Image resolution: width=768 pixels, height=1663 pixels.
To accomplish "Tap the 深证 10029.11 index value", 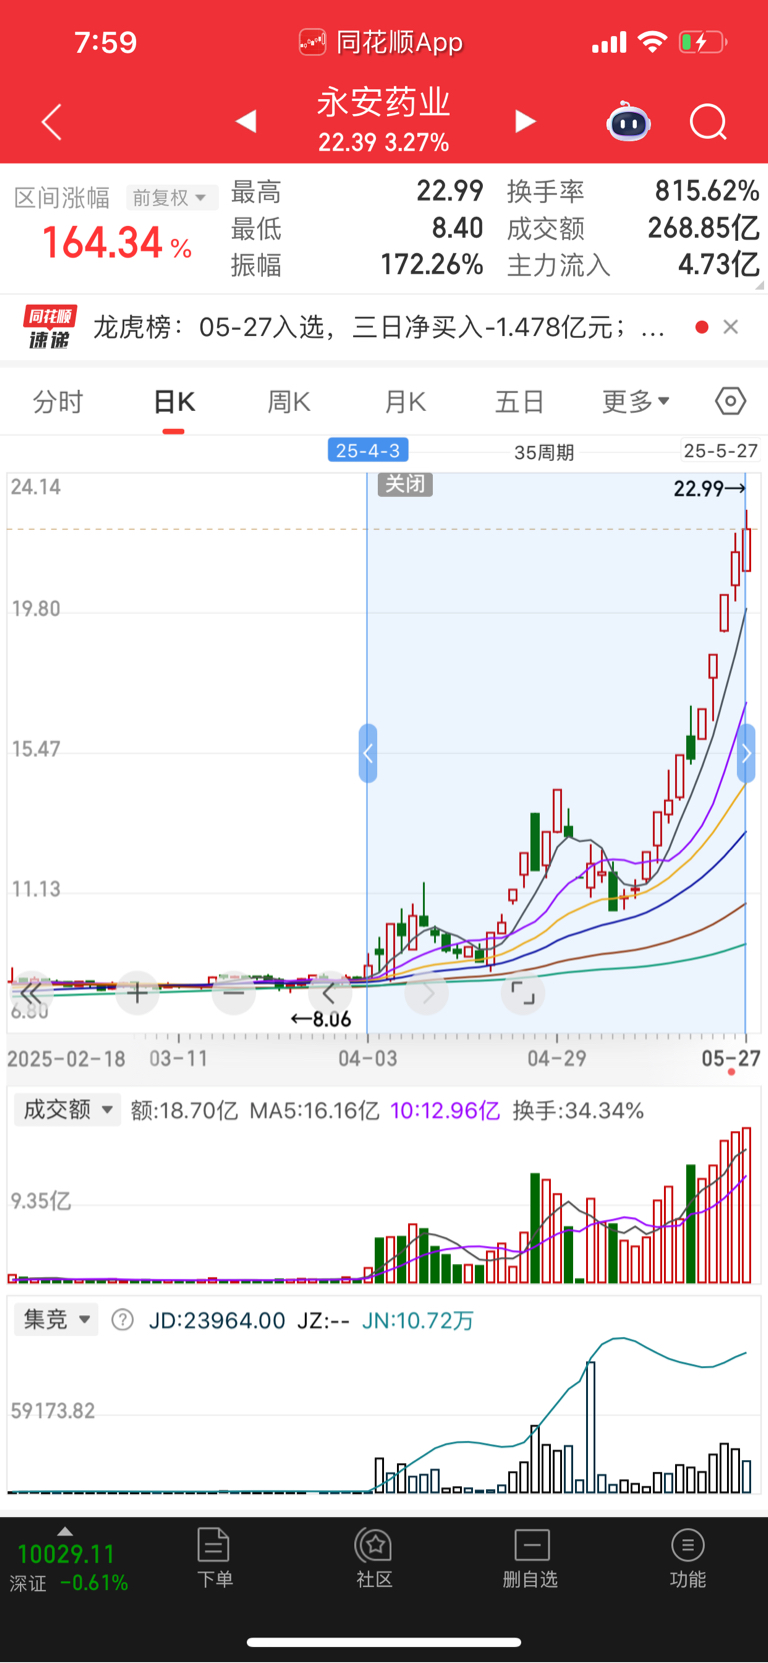I will (66, 1554).
